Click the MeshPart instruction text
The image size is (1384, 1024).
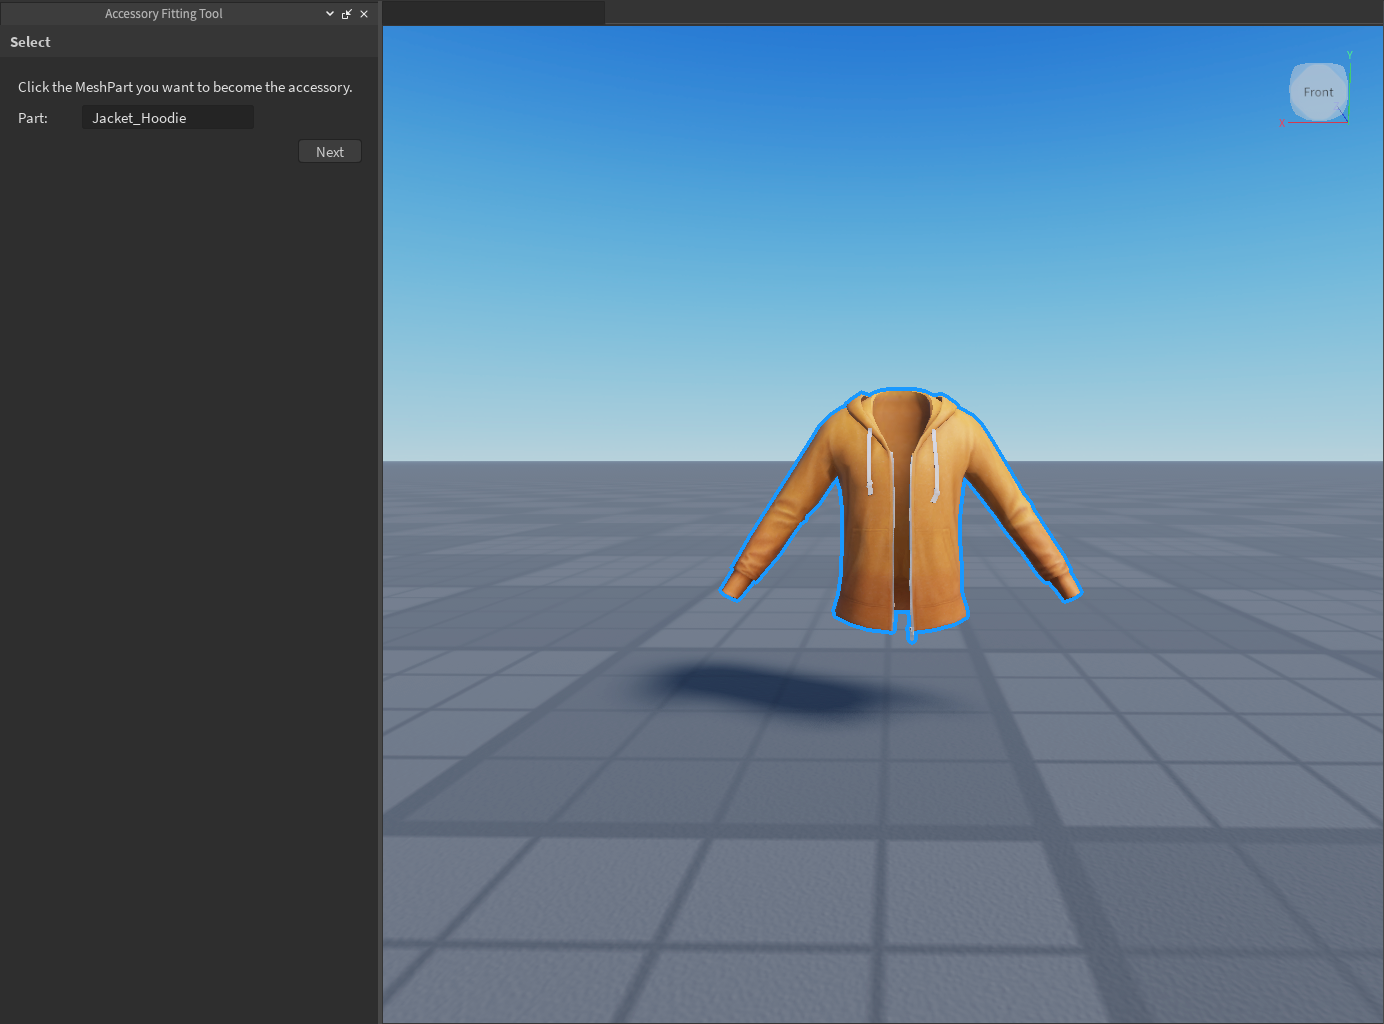[x=185, y=87]
